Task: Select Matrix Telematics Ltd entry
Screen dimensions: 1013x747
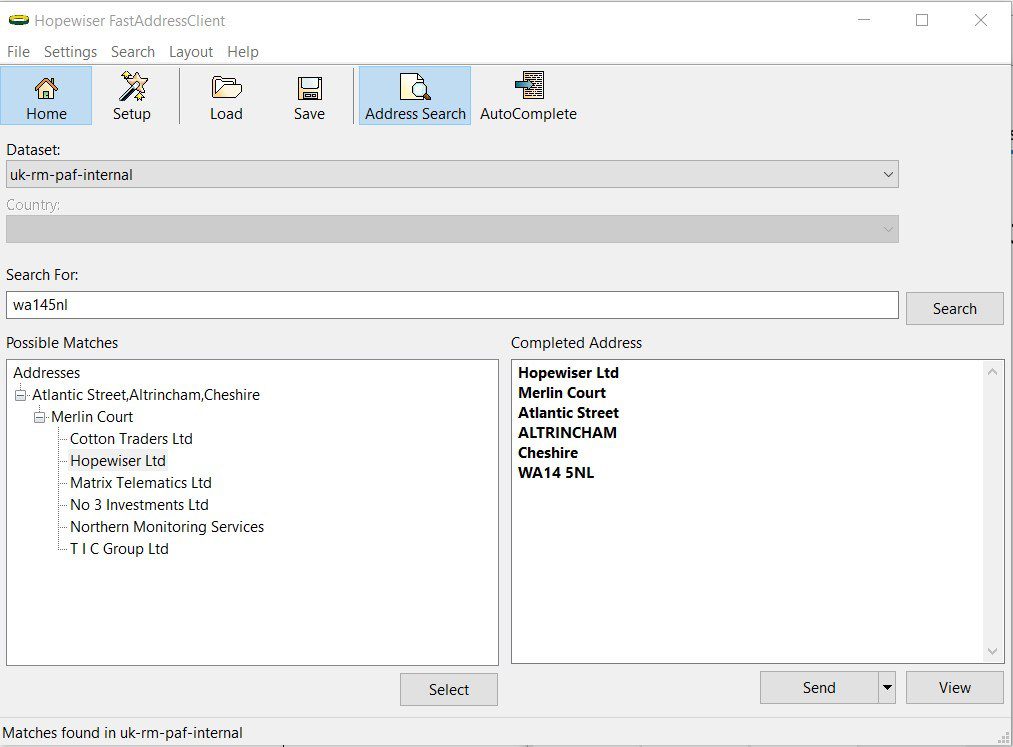Action: click(x=141, y=483)
